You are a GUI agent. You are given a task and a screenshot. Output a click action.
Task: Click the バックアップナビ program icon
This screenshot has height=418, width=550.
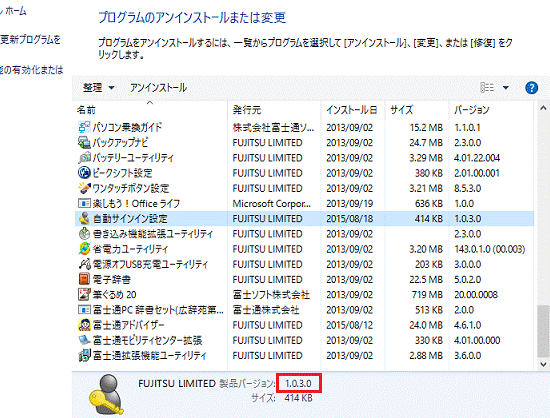point(84,142)
